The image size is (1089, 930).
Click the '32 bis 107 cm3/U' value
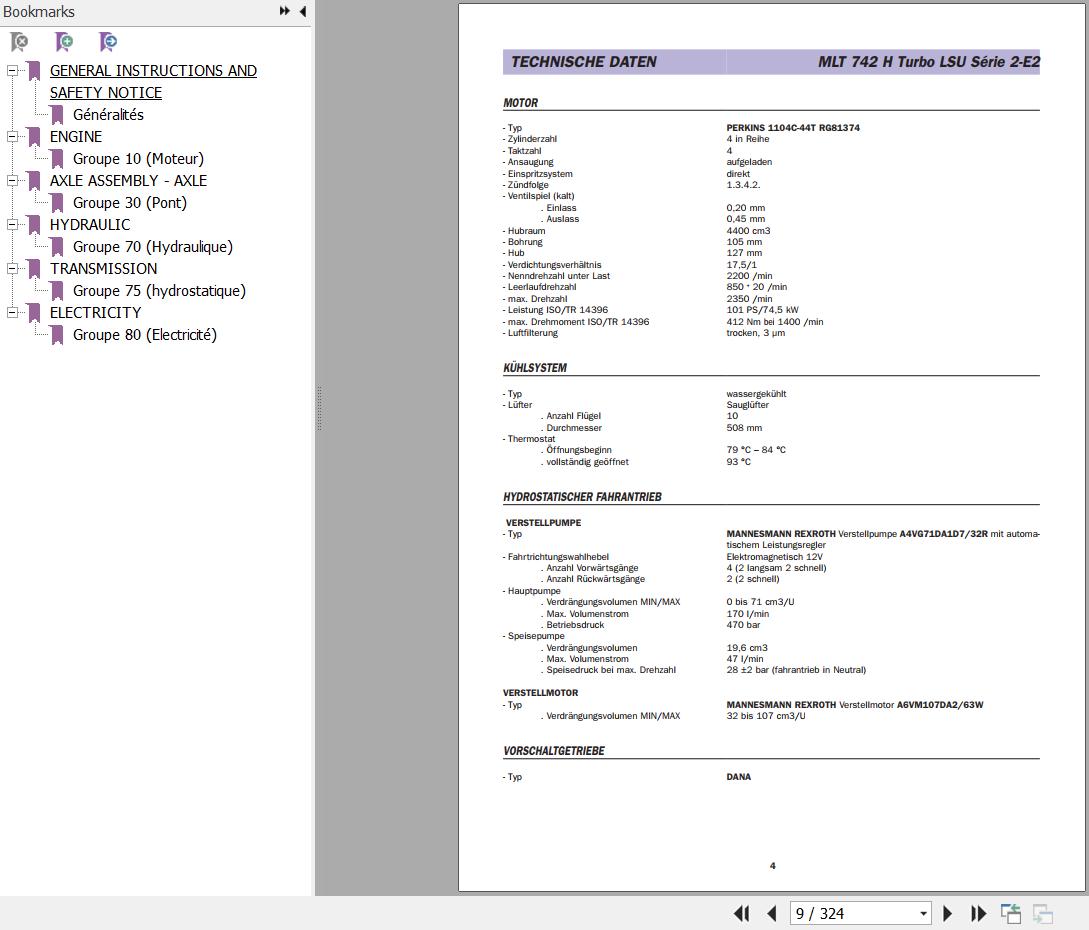[x=766, y=716]
